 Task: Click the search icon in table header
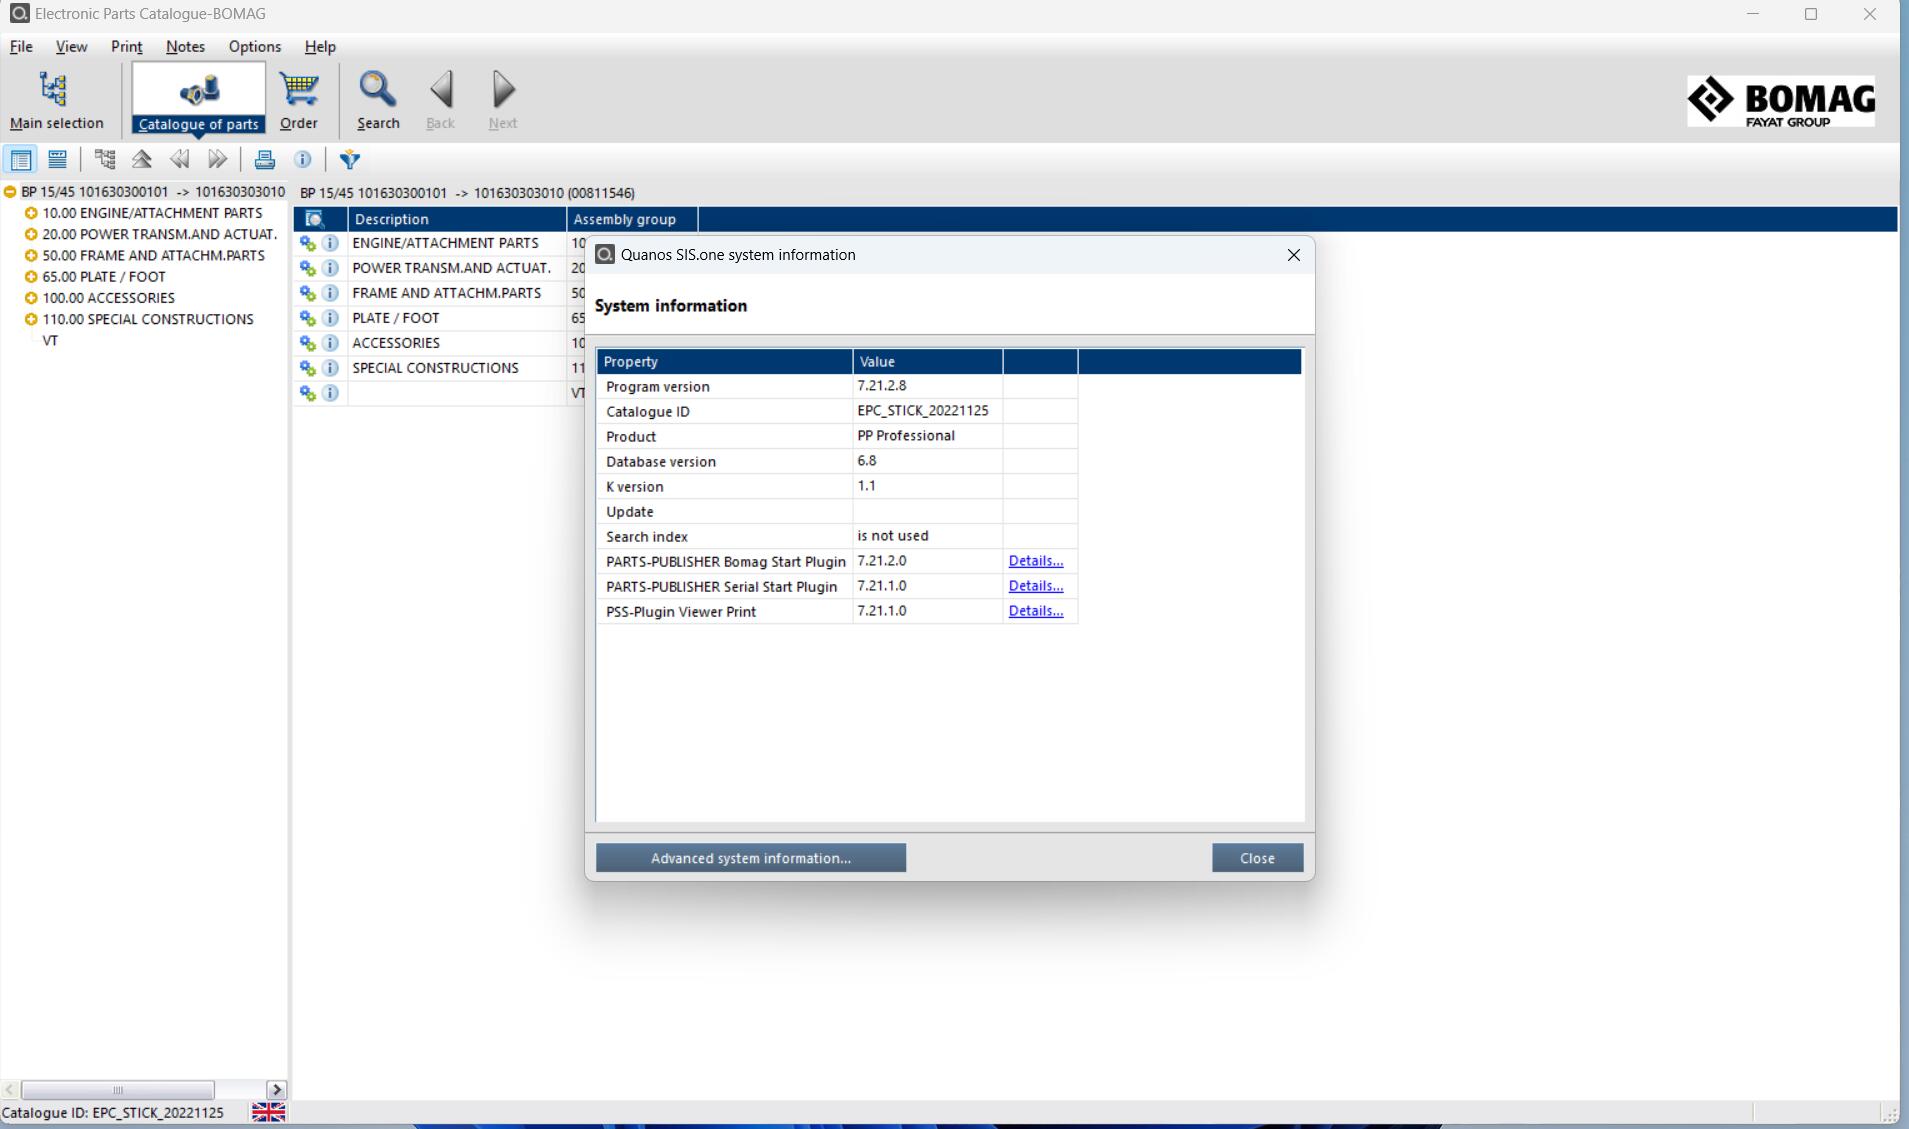[x=314, y=219]
